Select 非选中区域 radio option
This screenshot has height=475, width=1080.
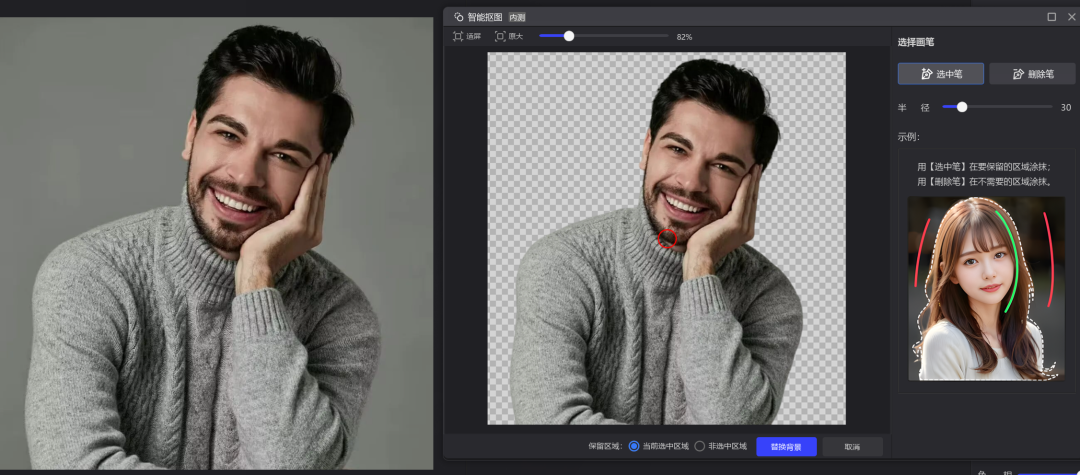[700, 446]
